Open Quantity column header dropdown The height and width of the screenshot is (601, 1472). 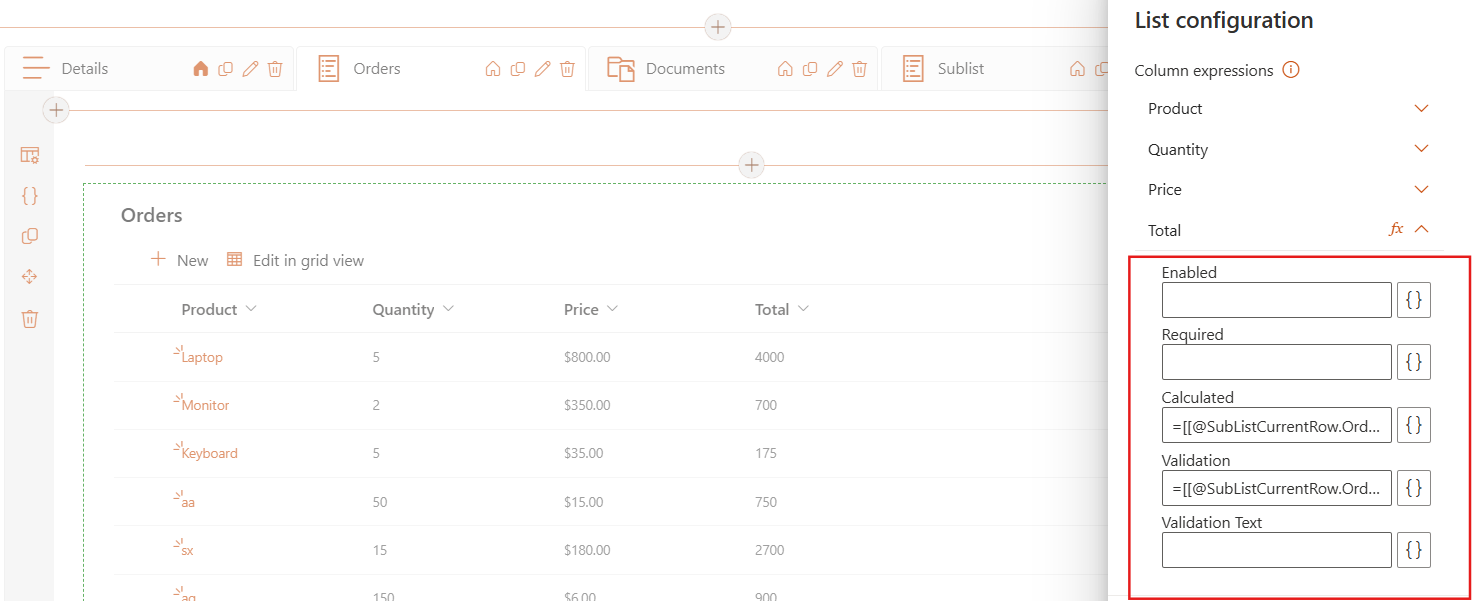[448, 309]
